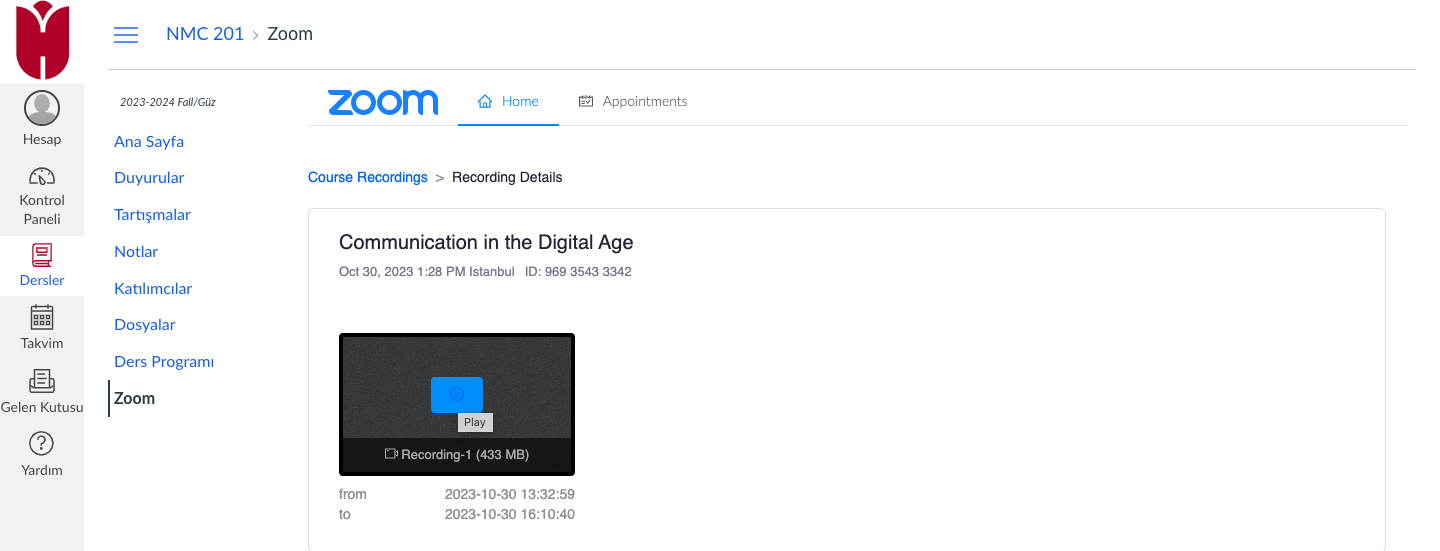This screenshot has width=1440, height=551.
Task: Click the camera icon beside Recording-1
Action: [x=391, y=454]
